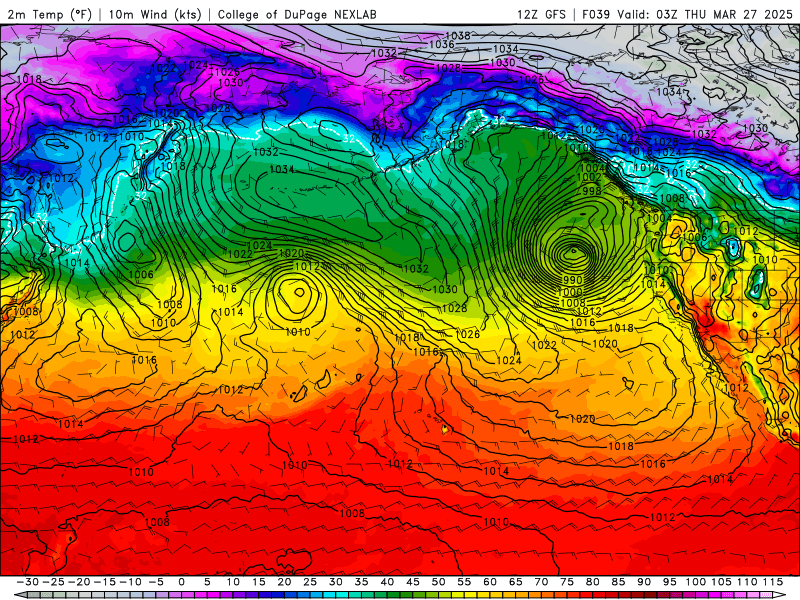This screenshot has height=600, width=800.
Task: Click the 90 value on temperature scale
Action: tap(644, 582)
